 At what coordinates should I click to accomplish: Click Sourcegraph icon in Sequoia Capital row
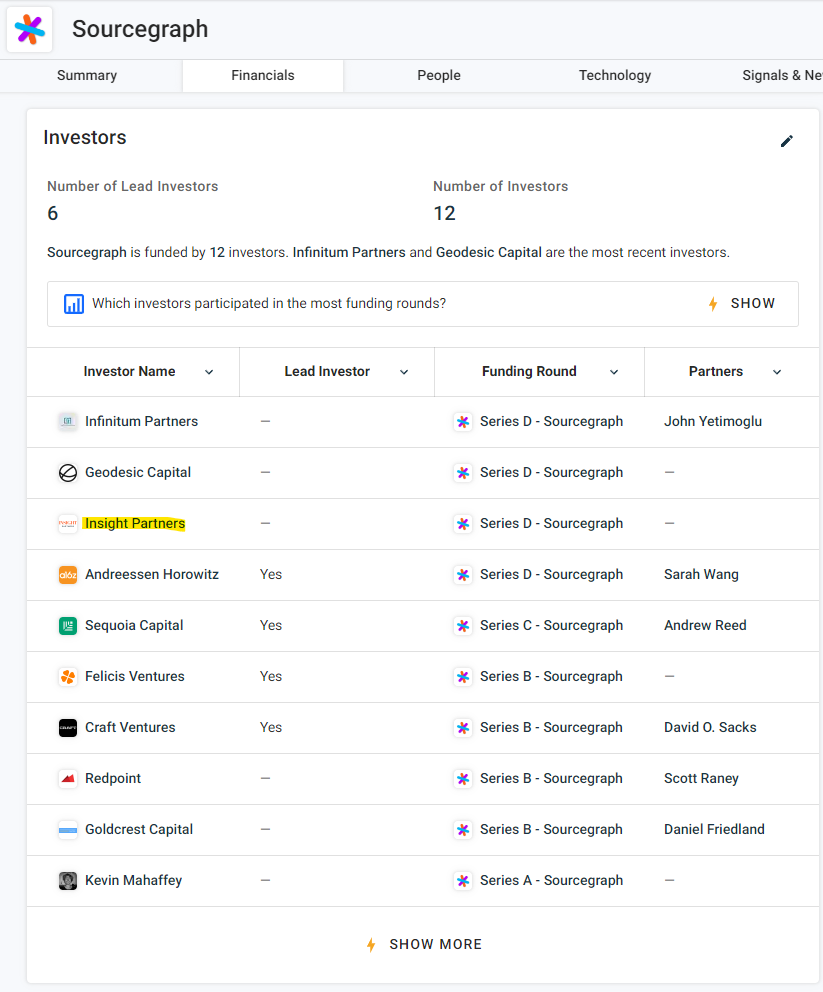(x=463, y=626)
